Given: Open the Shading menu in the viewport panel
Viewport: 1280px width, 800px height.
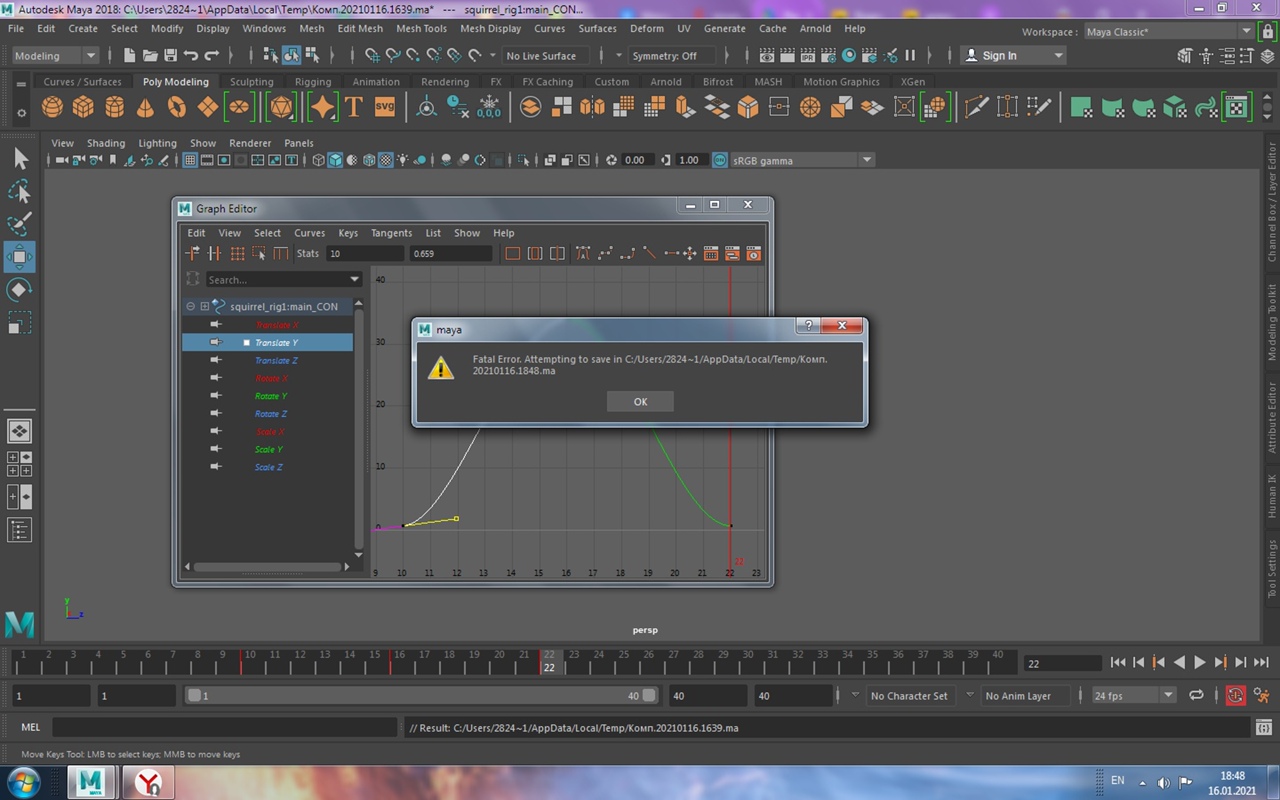Looking at the screenshot, I should (x=106, y=143).
